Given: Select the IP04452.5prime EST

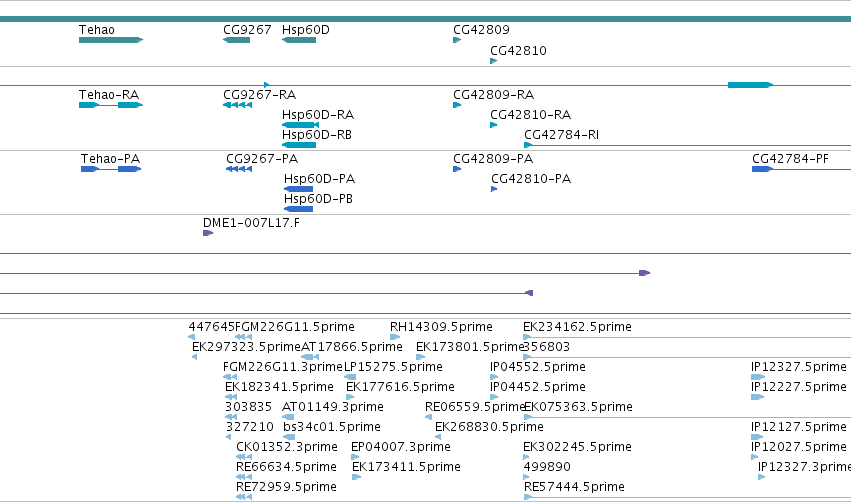Looking at the screenshot, I should coord(493,397).
